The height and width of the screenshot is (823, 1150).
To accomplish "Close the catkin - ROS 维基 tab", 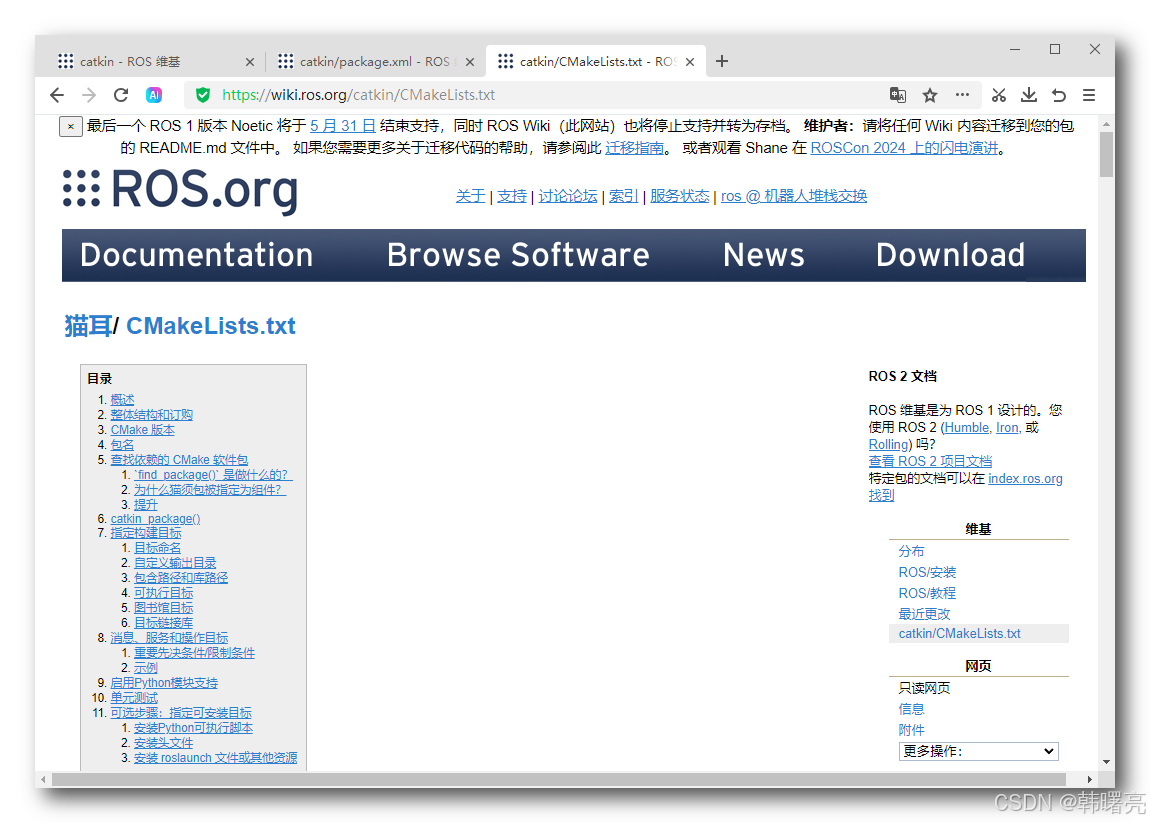I will [249, 62].
